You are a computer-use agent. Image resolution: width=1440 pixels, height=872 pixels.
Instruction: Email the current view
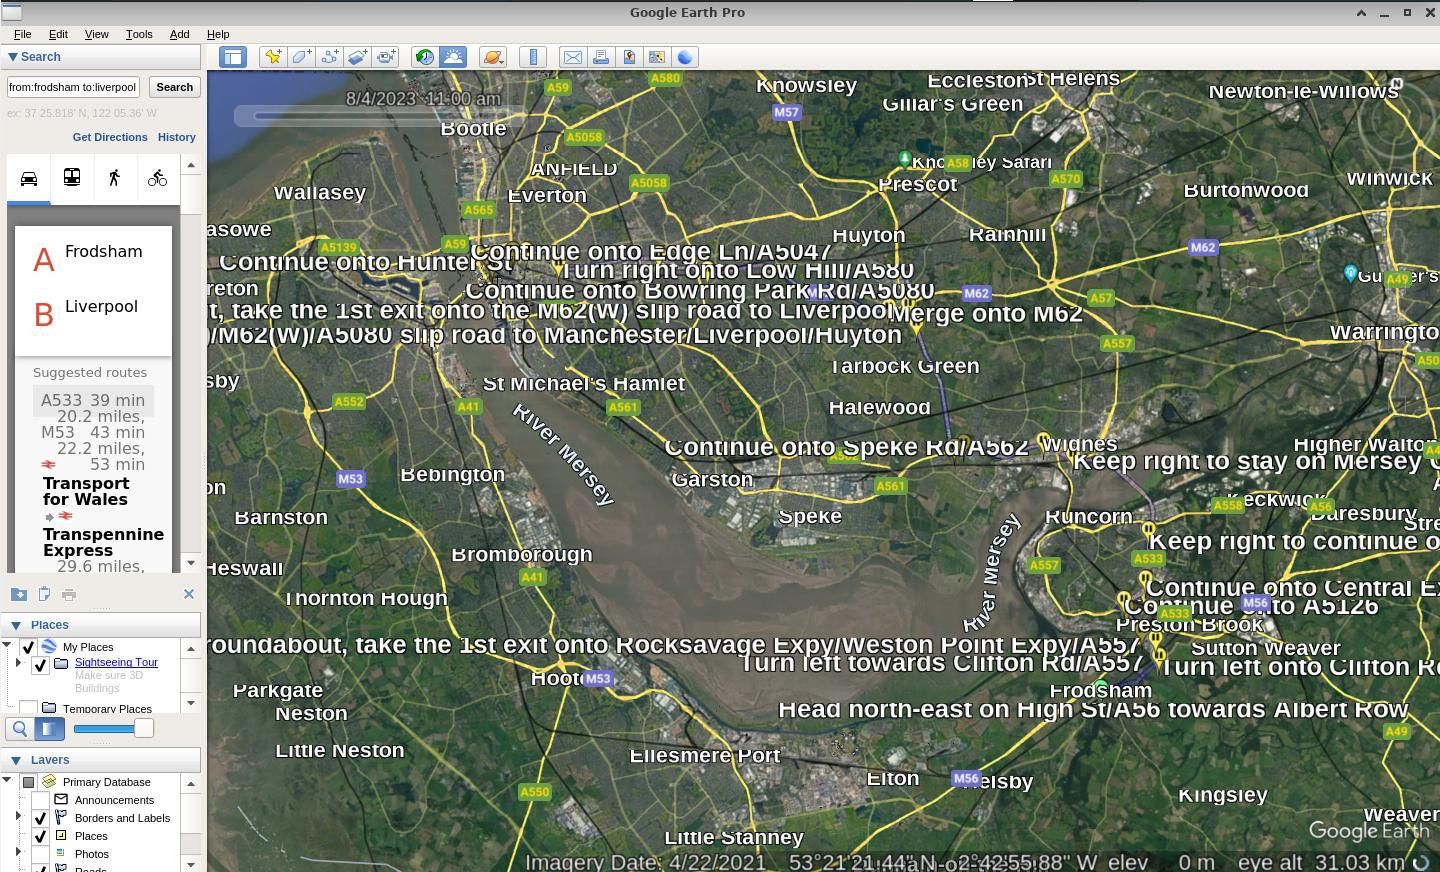point(573,57)
